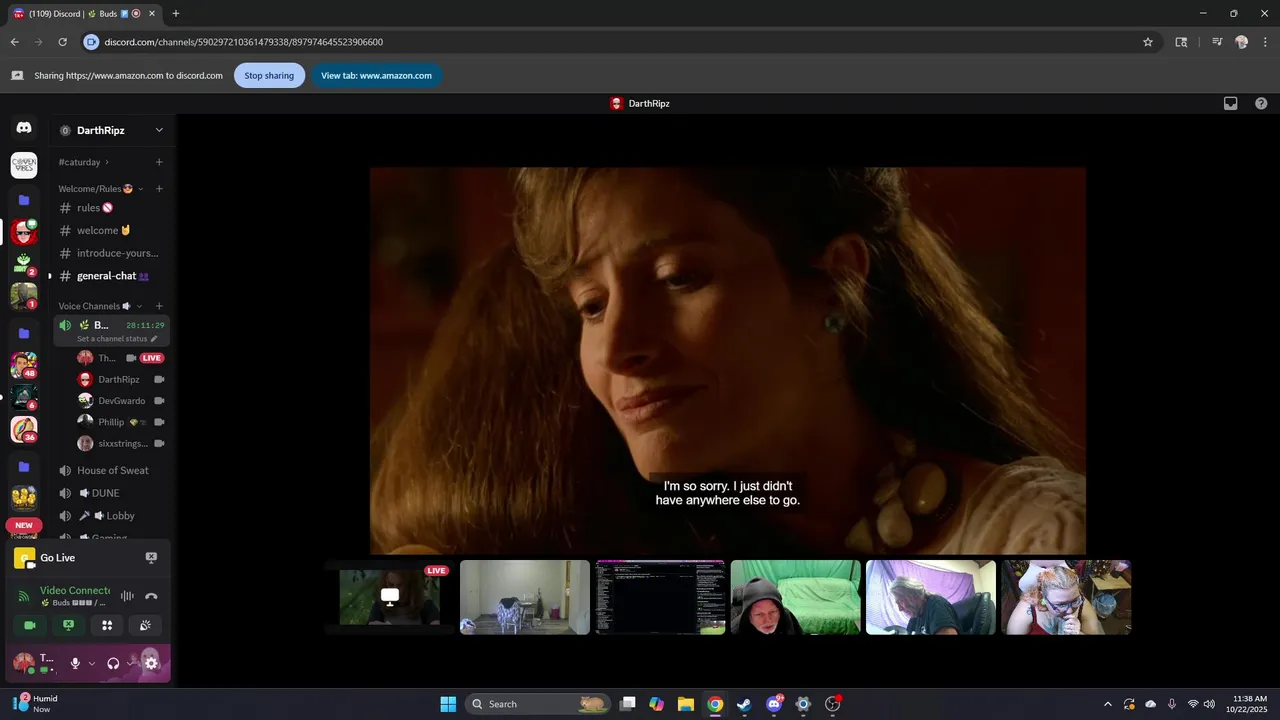Open the third server folder

(x=24, y=466)
